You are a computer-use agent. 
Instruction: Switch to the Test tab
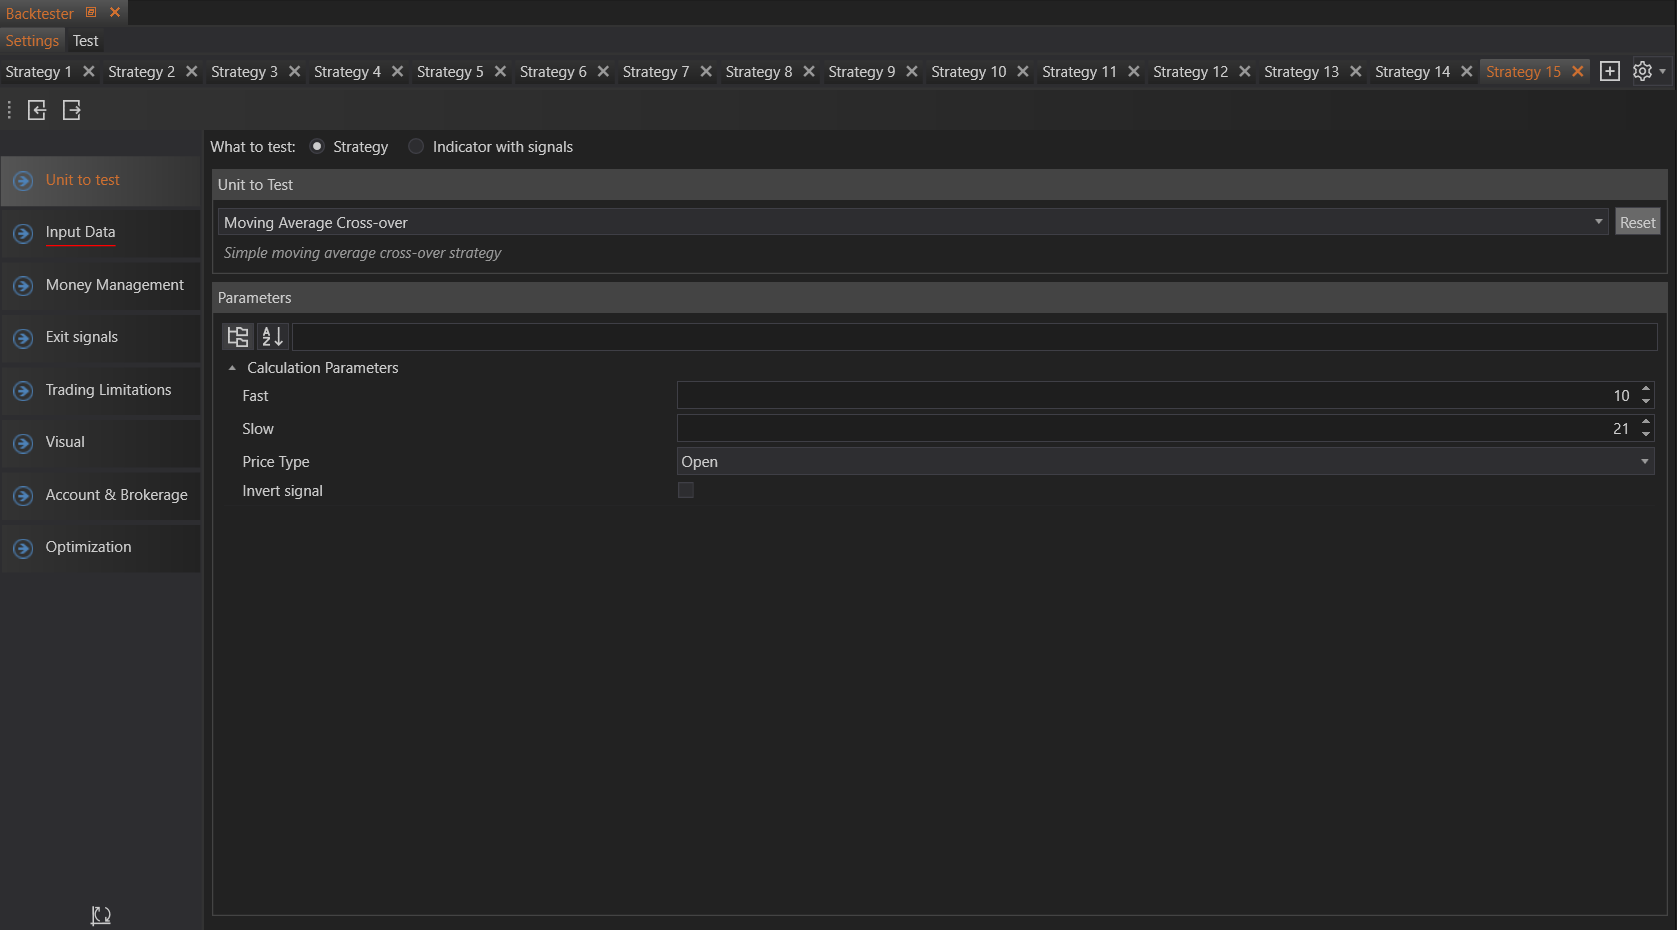point(86,41)
